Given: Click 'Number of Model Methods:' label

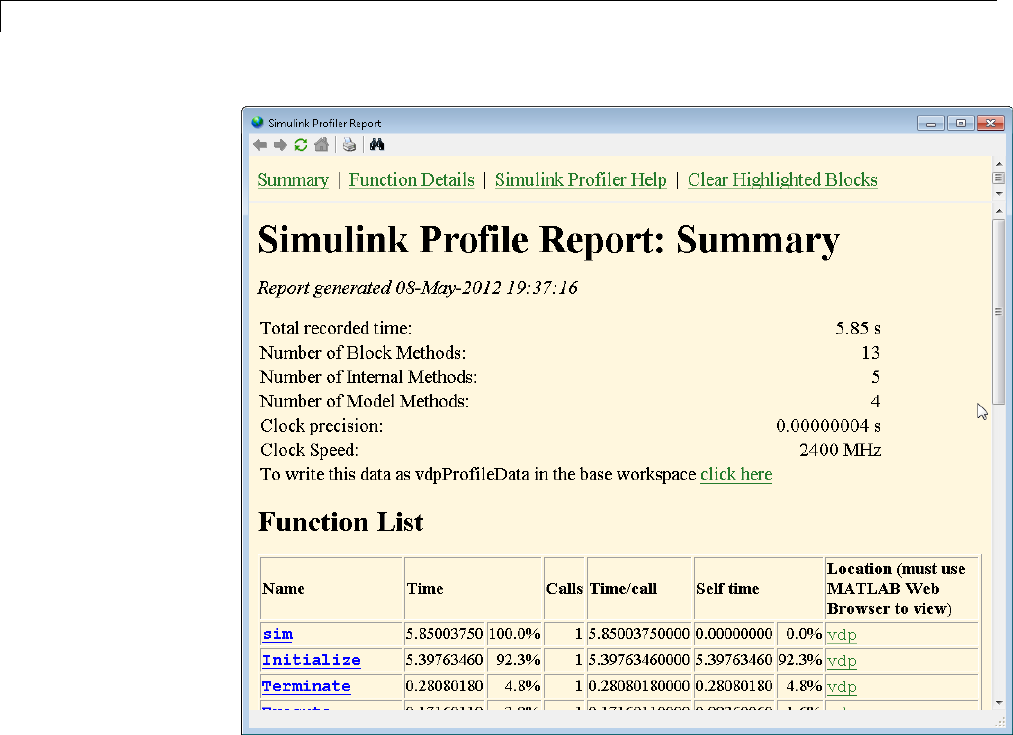Looking at the screenshot, I should [x=364, y=401].
